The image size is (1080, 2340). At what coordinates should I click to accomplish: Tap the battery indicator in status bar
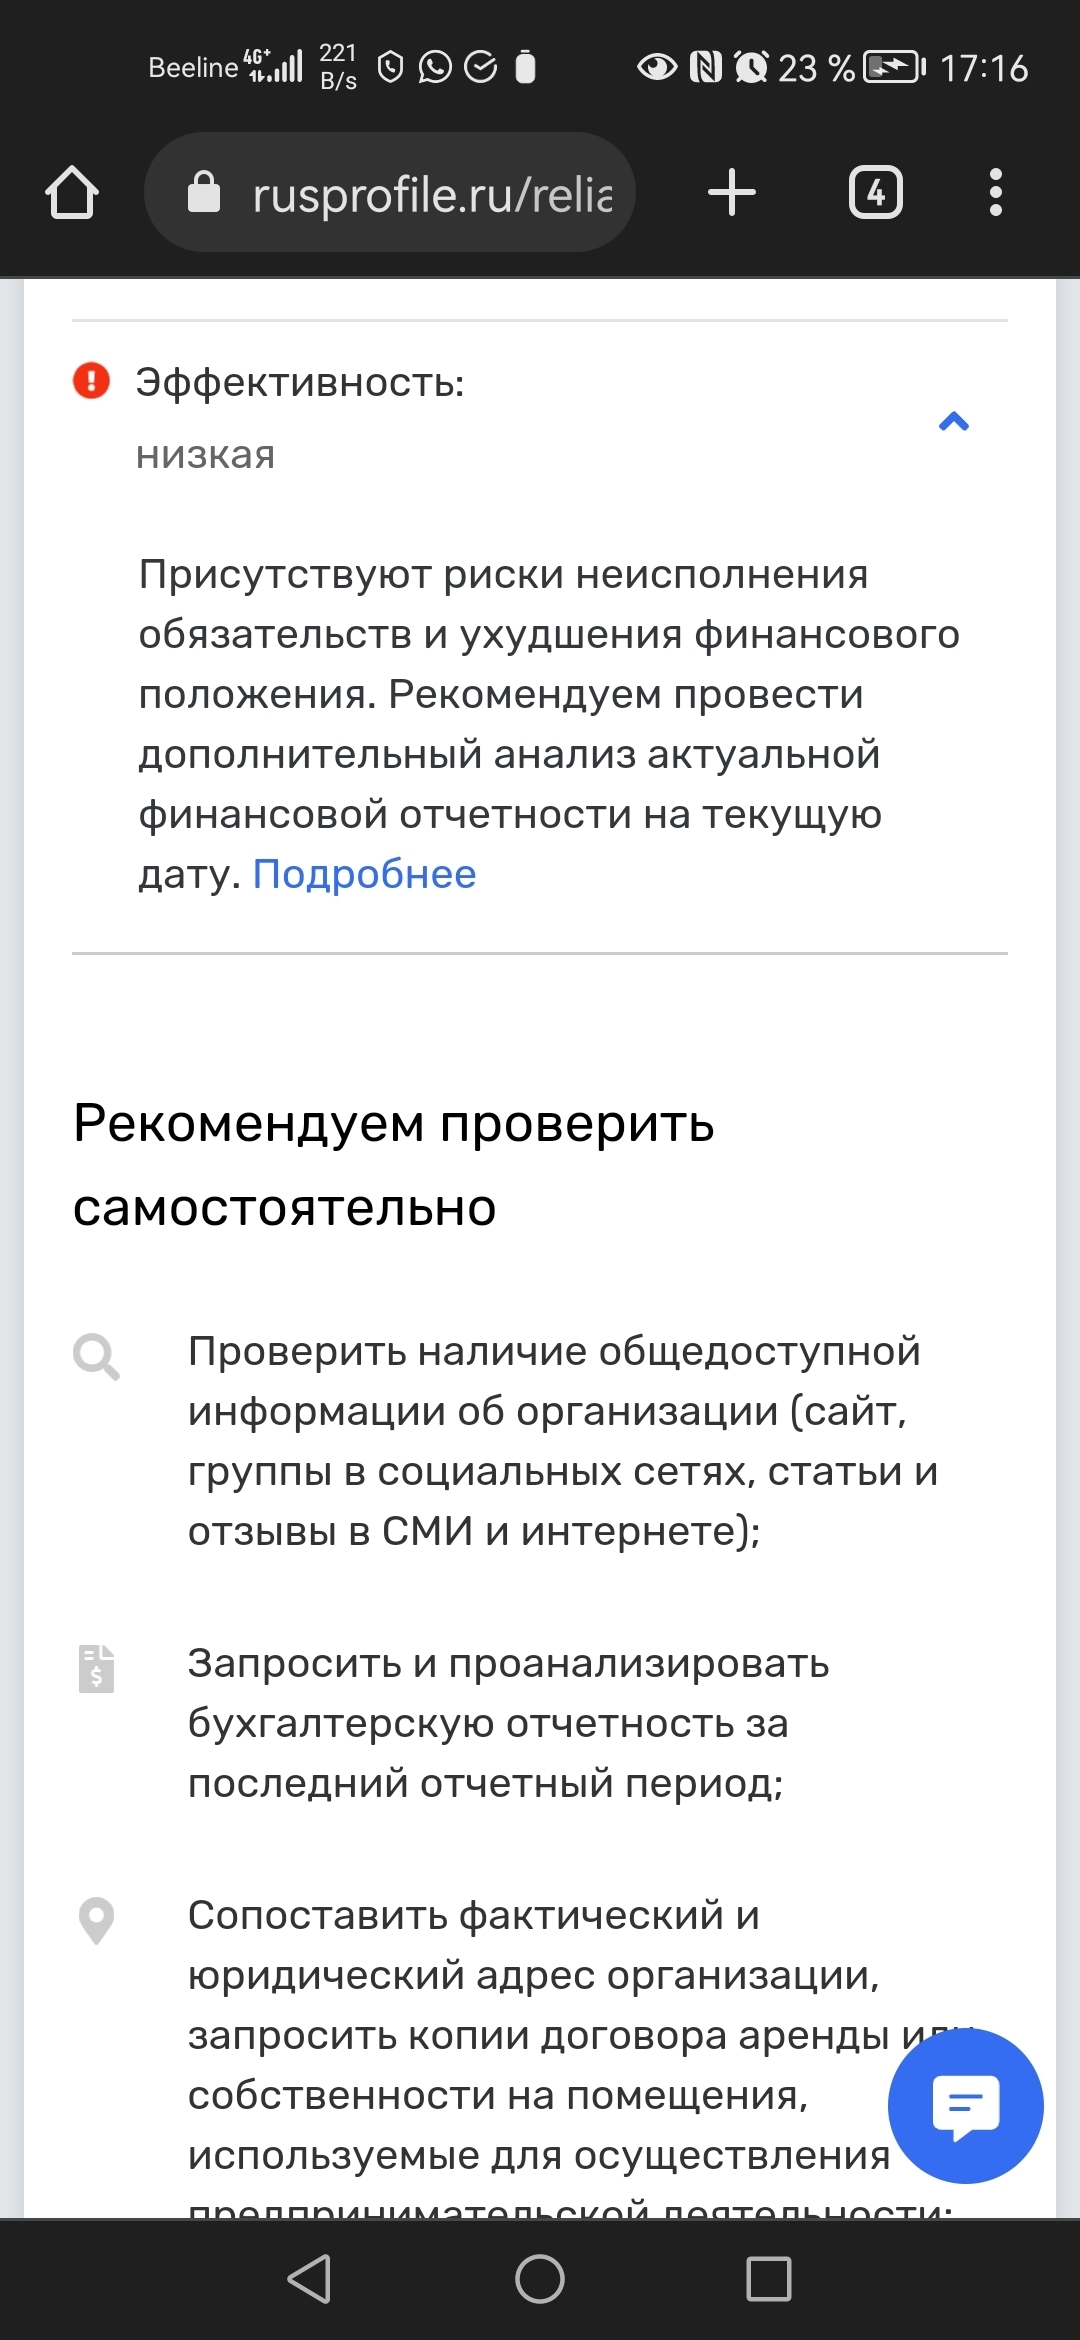coord(894,68)
